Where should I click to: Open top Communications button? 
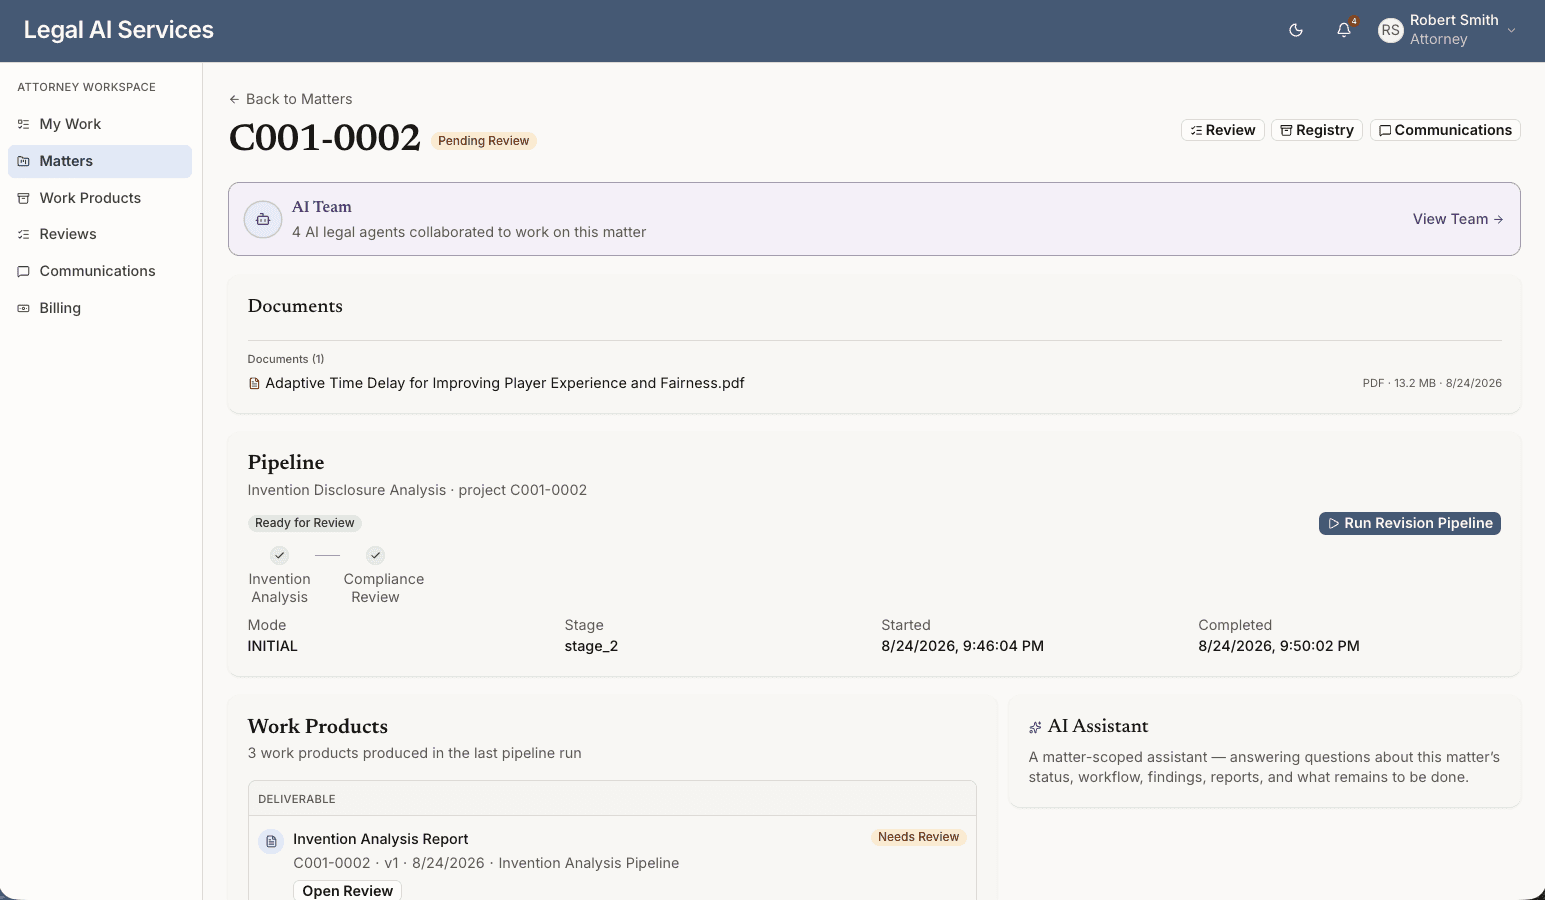[1445, 130]
